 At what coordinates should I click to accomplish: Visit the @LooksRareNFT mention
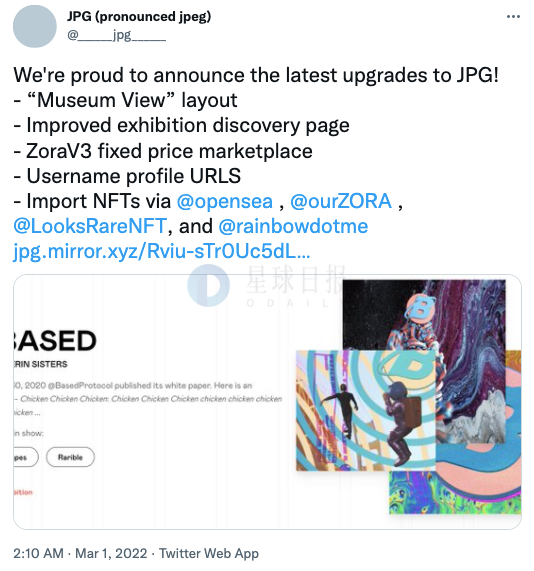pos(90,226)
